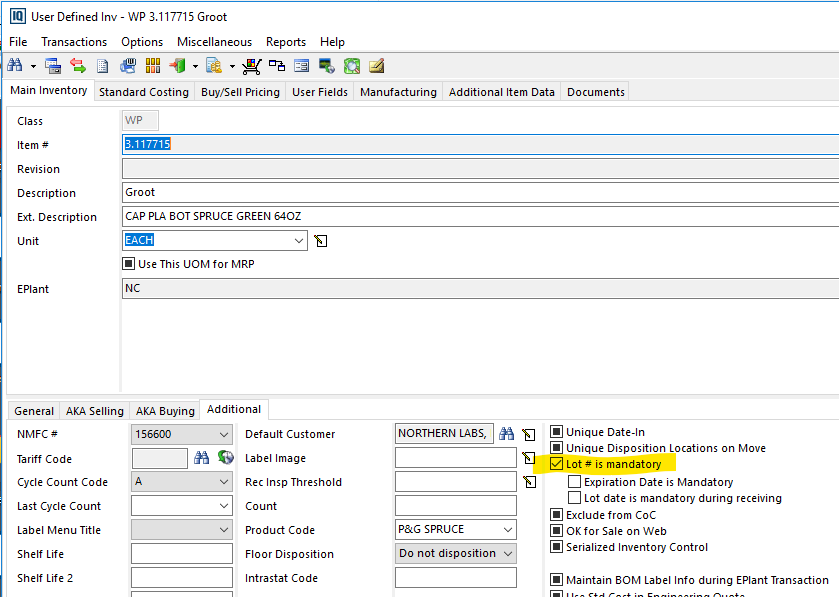839x597 pixels.
Task: Click the stacked windows toolbar icon
Action: [52, 66]
